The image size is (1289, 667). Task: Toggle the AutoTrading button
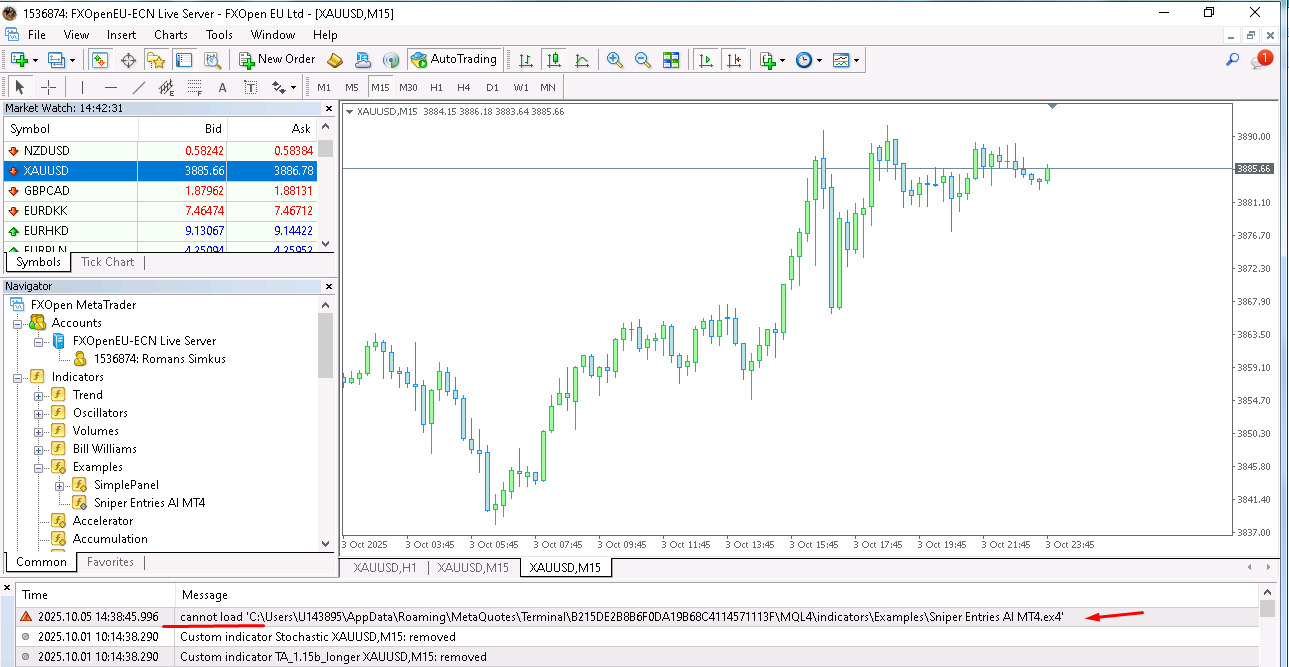(453, 60)
